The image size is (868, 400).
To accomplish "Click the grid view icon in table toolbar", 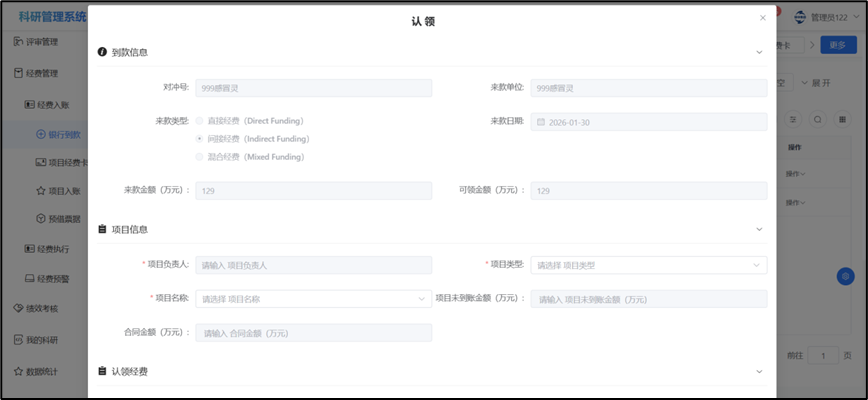I will click(x=841, y=119).
